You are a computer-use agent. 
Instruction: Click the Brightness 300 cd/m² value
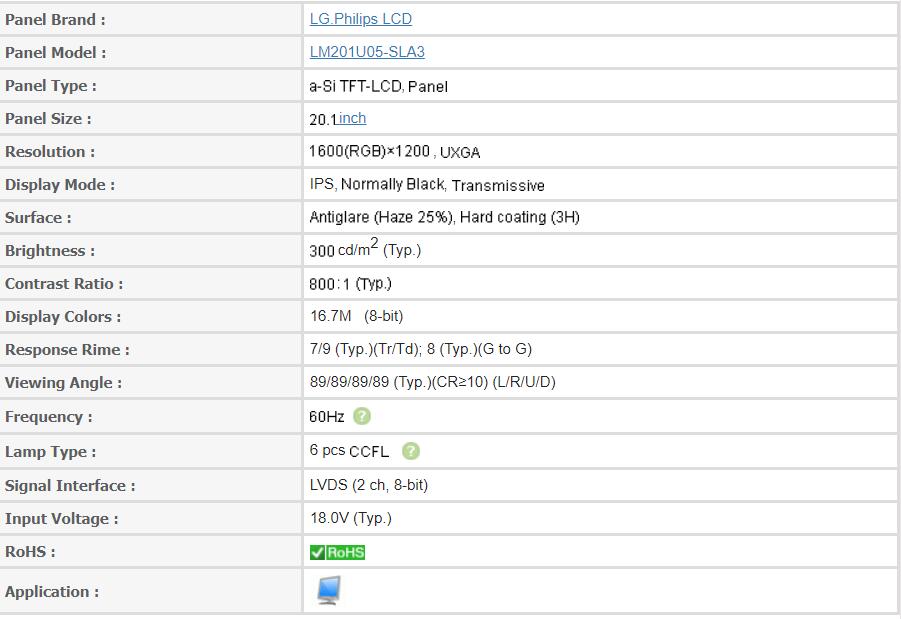365,248
